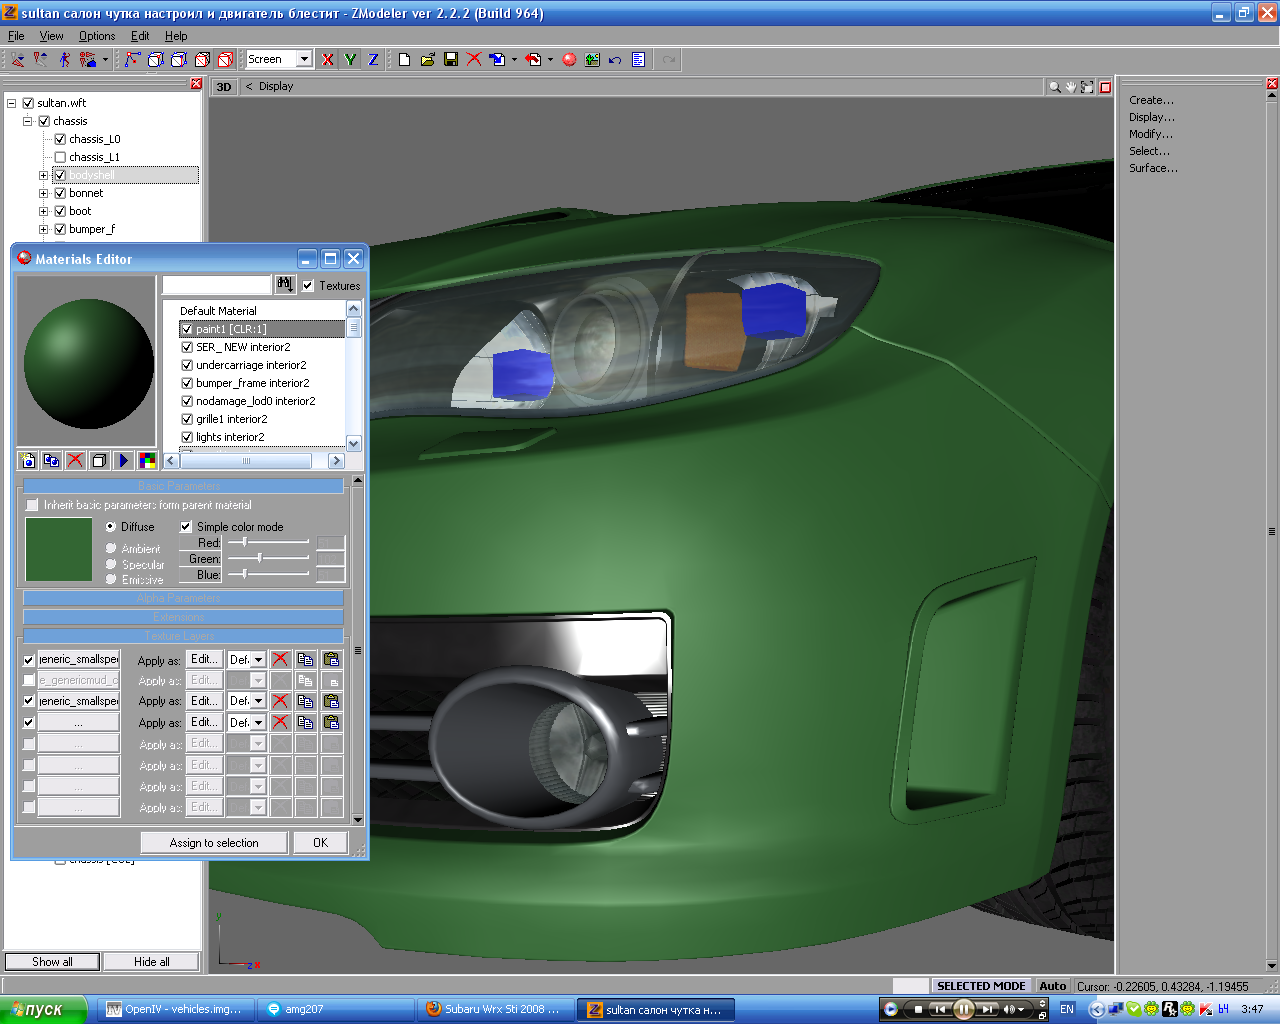The width and height of the screenshot is (1280, 1024).
Task: Click the Assign to selection button
Action: [x=214, y=843]
